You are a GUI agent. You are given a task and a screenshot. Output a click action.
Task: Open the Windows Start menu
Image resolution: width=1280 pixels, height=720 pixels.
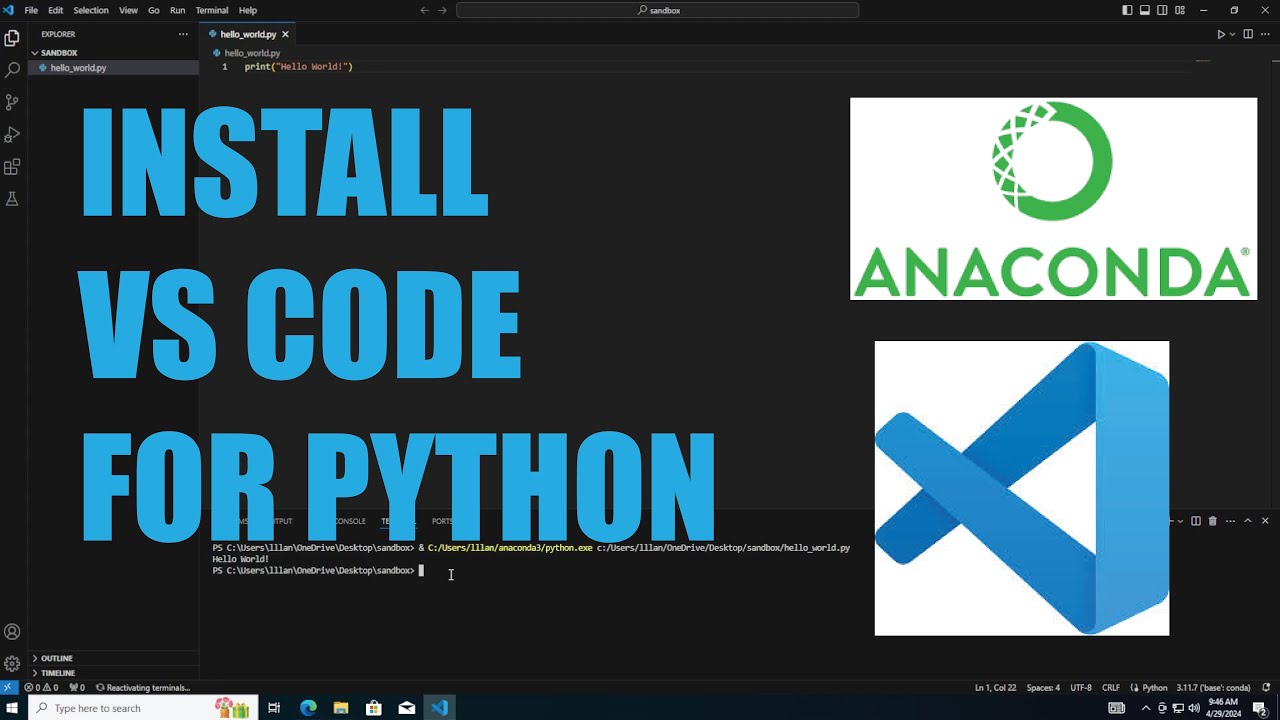pos(14,708)
